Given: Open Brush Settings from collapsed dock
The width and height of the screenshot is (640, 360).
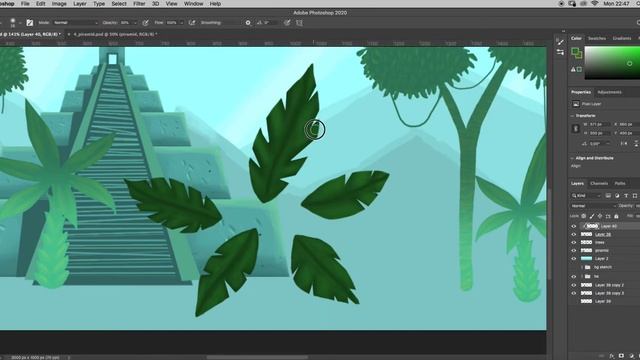Looking at the screenshot, I should 560,52.
